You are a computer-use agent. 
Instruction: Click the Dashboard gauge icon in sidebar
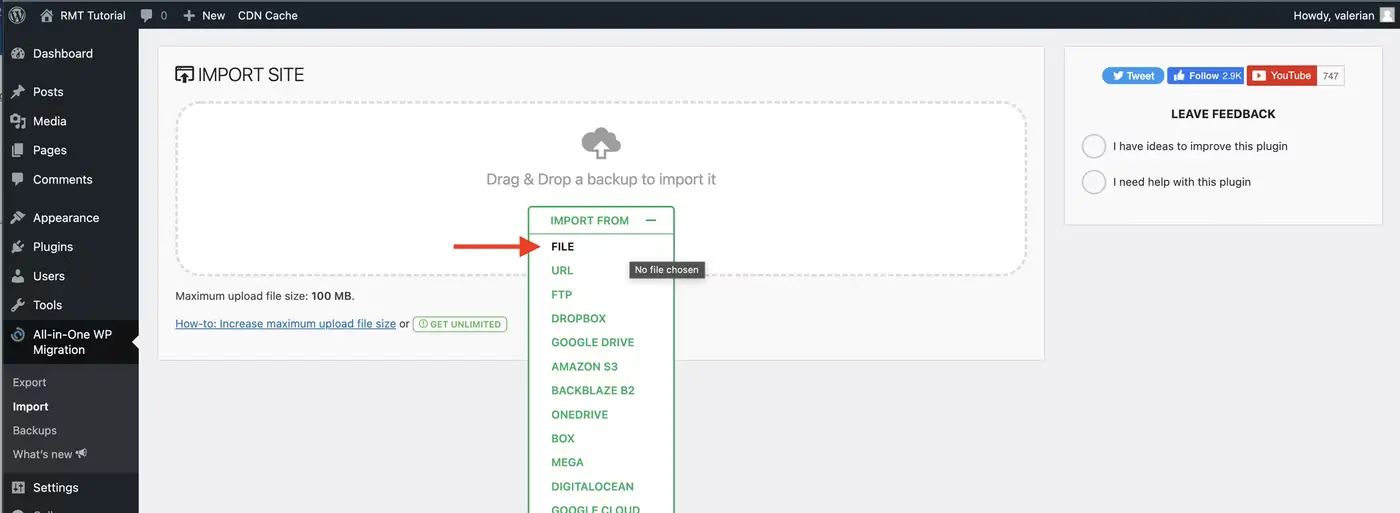pyautogui.click(x=18, y=54)
